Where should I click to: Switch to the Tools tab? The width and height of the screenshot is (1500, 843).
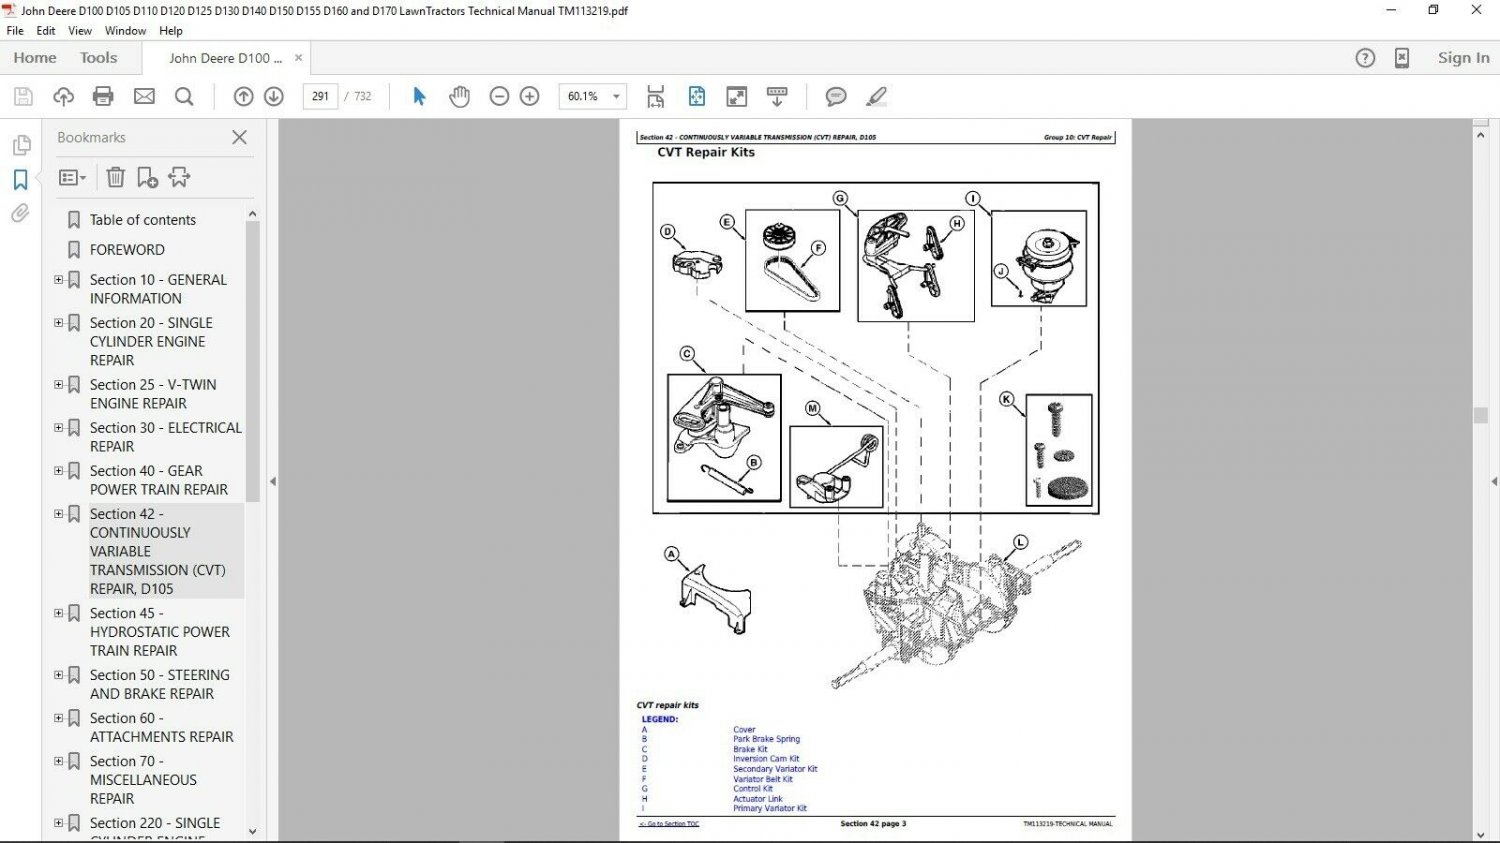(97, 57)
